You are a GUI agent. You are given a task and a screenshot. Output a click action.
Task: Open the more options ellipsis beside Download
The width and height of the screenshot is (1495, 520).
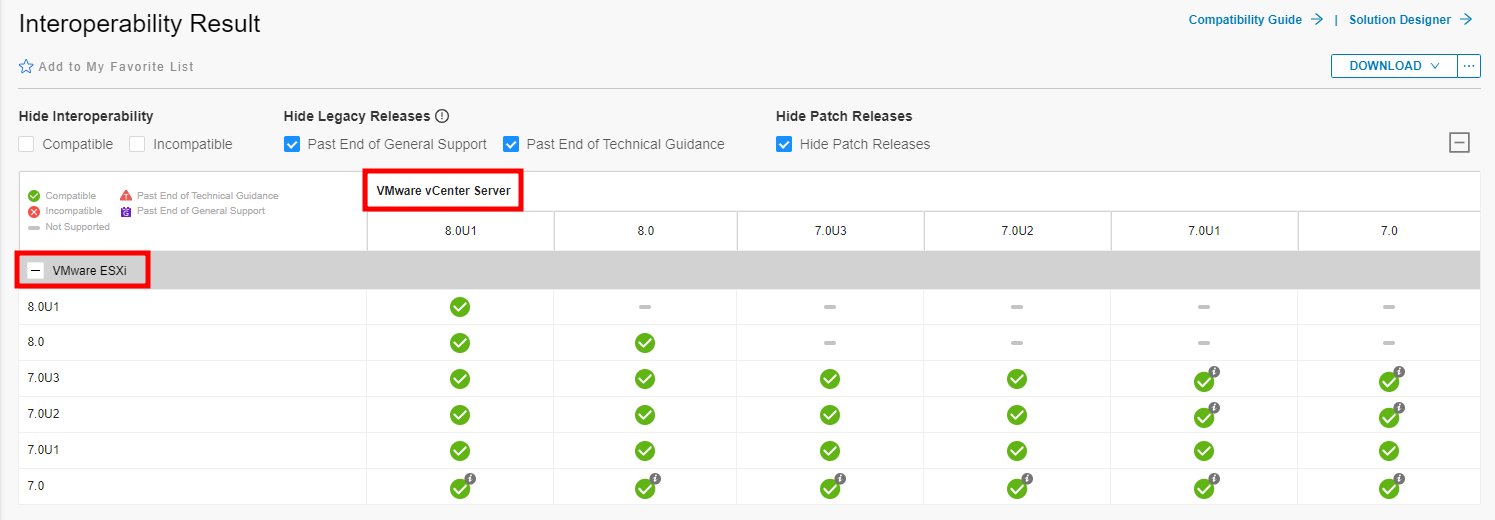(1469, 66)
